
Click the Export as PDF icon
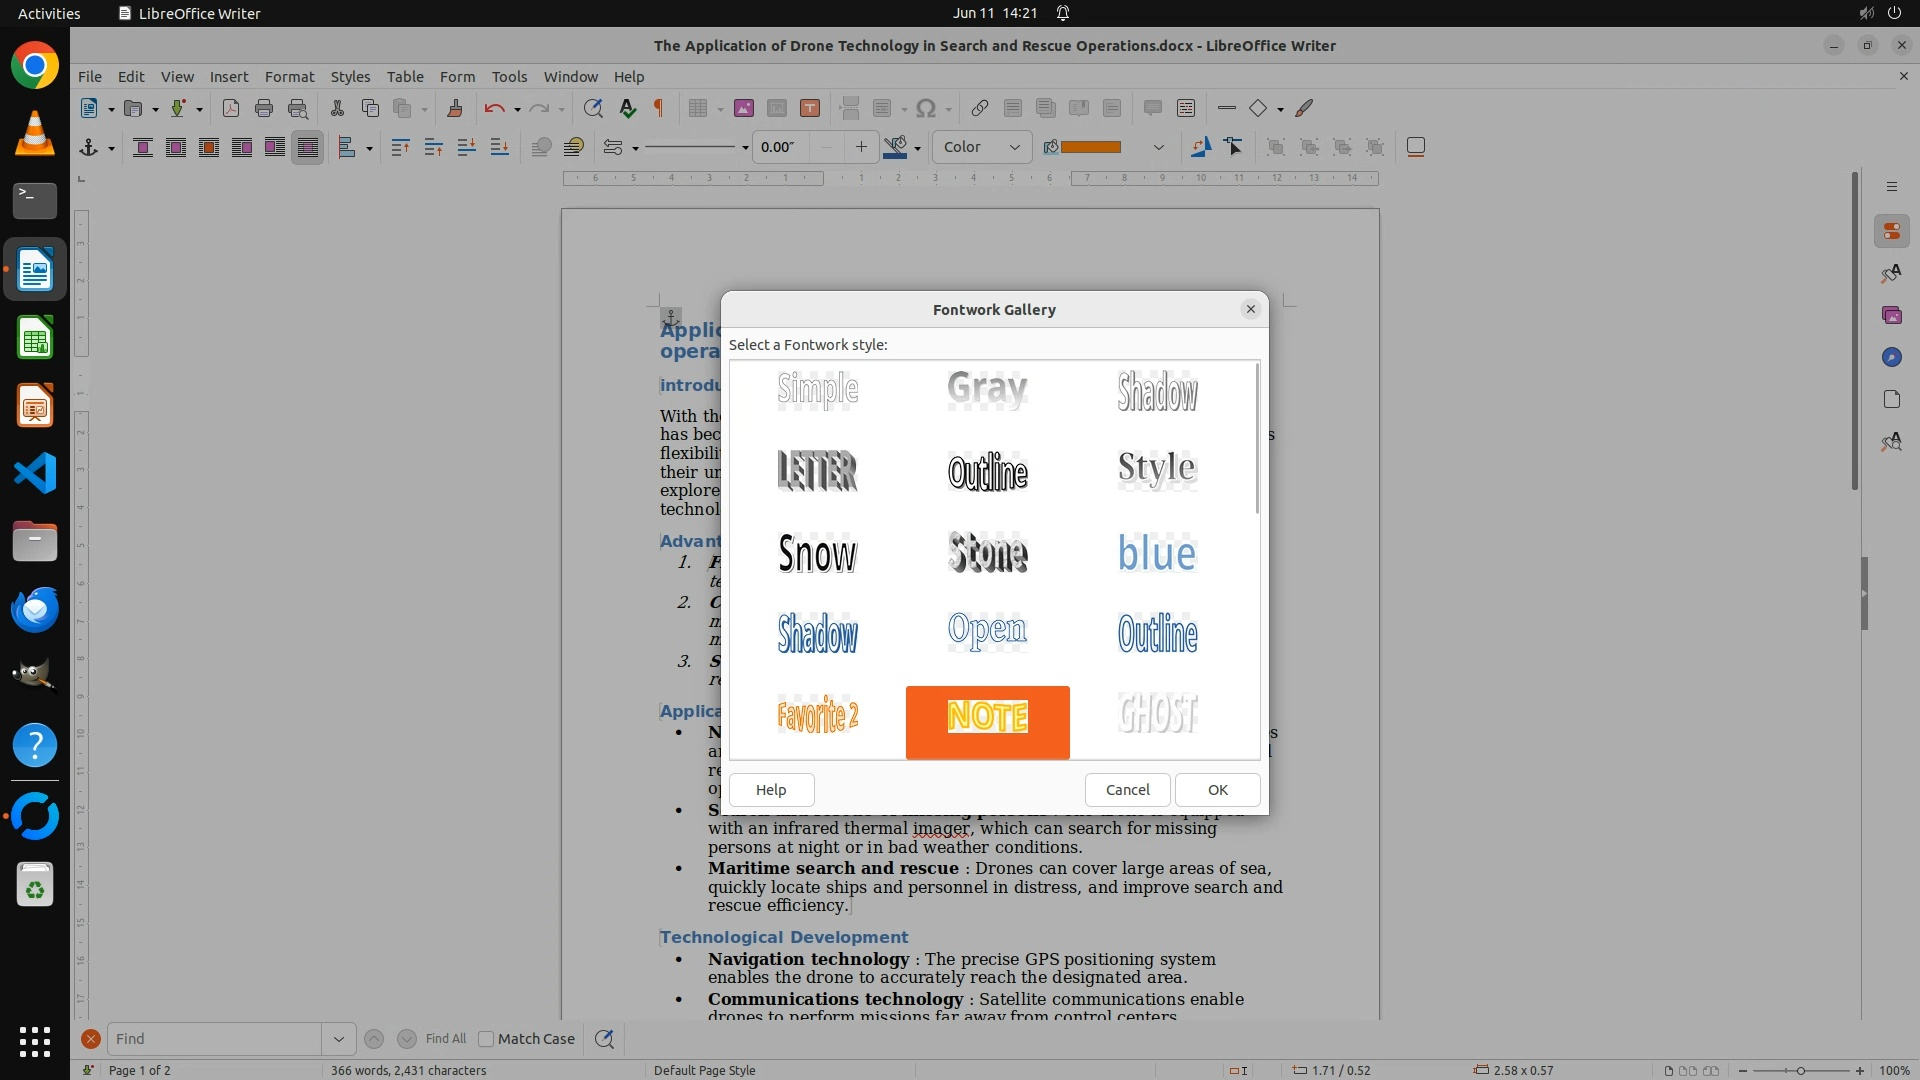[231, 108]
